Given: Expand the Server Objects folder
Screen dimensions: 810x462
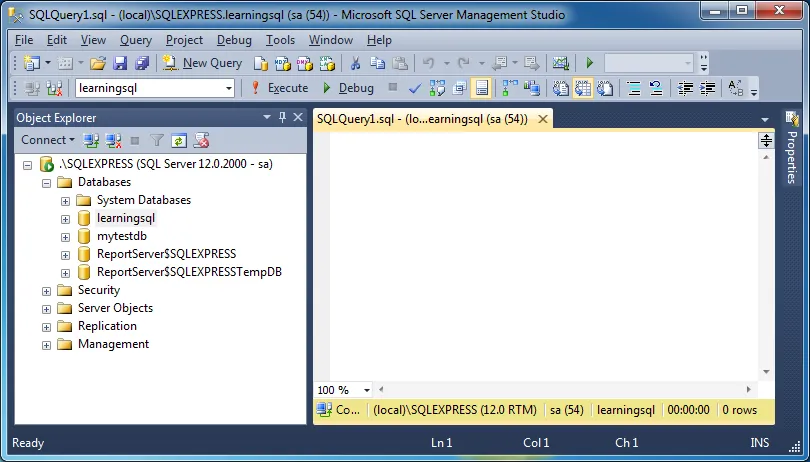Looking at the screenshot, I should tap(46, 310).
